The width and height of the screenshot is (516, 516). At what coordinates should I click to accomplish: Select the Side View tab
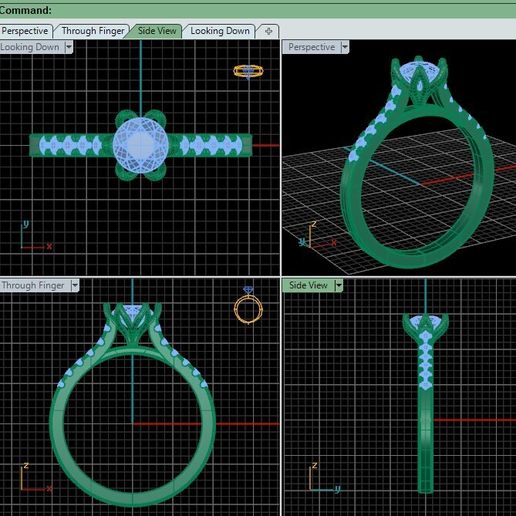[x=157, y=31]
